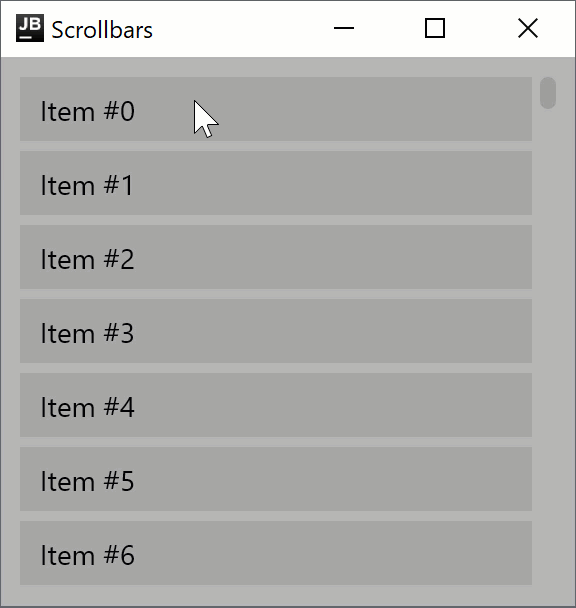Choose the Item #2 entry
576x608 pixels.
(x=276, y=257)
